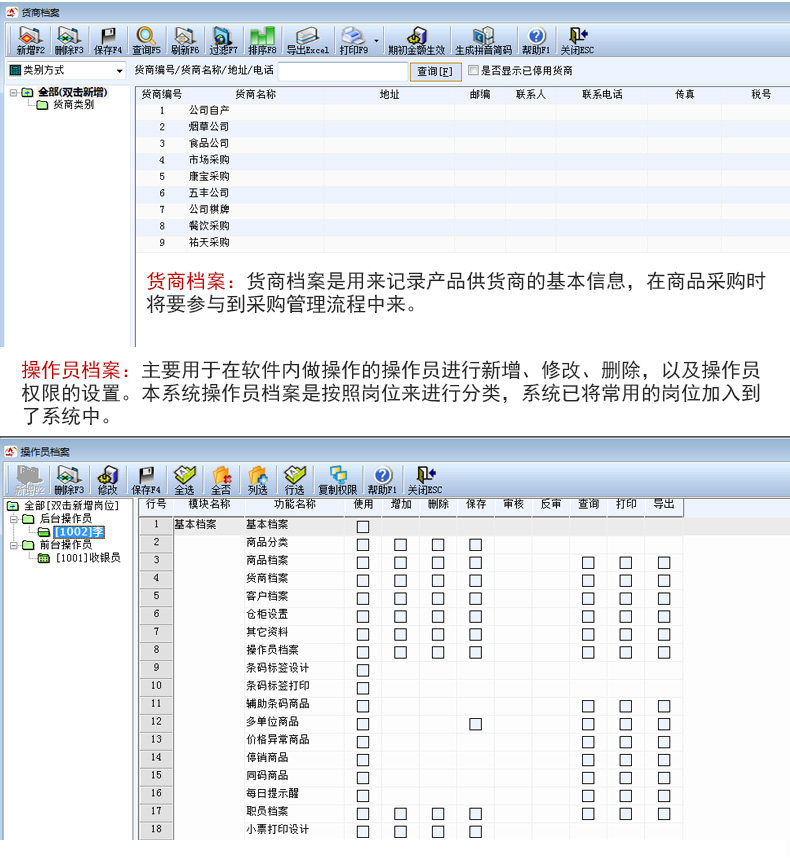Click 复制权限 copy permissions icon

coord(338,480)
